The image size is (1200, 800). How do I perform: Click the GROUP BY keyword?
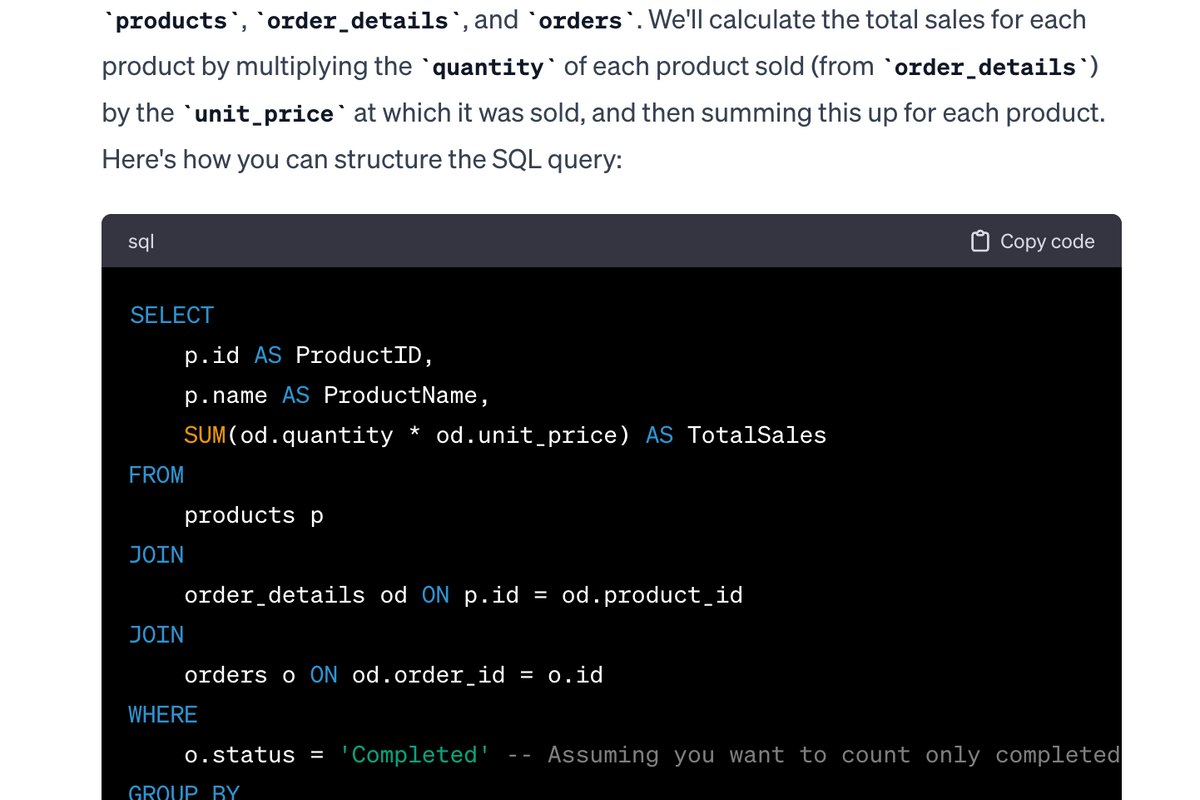coord(185,791)
